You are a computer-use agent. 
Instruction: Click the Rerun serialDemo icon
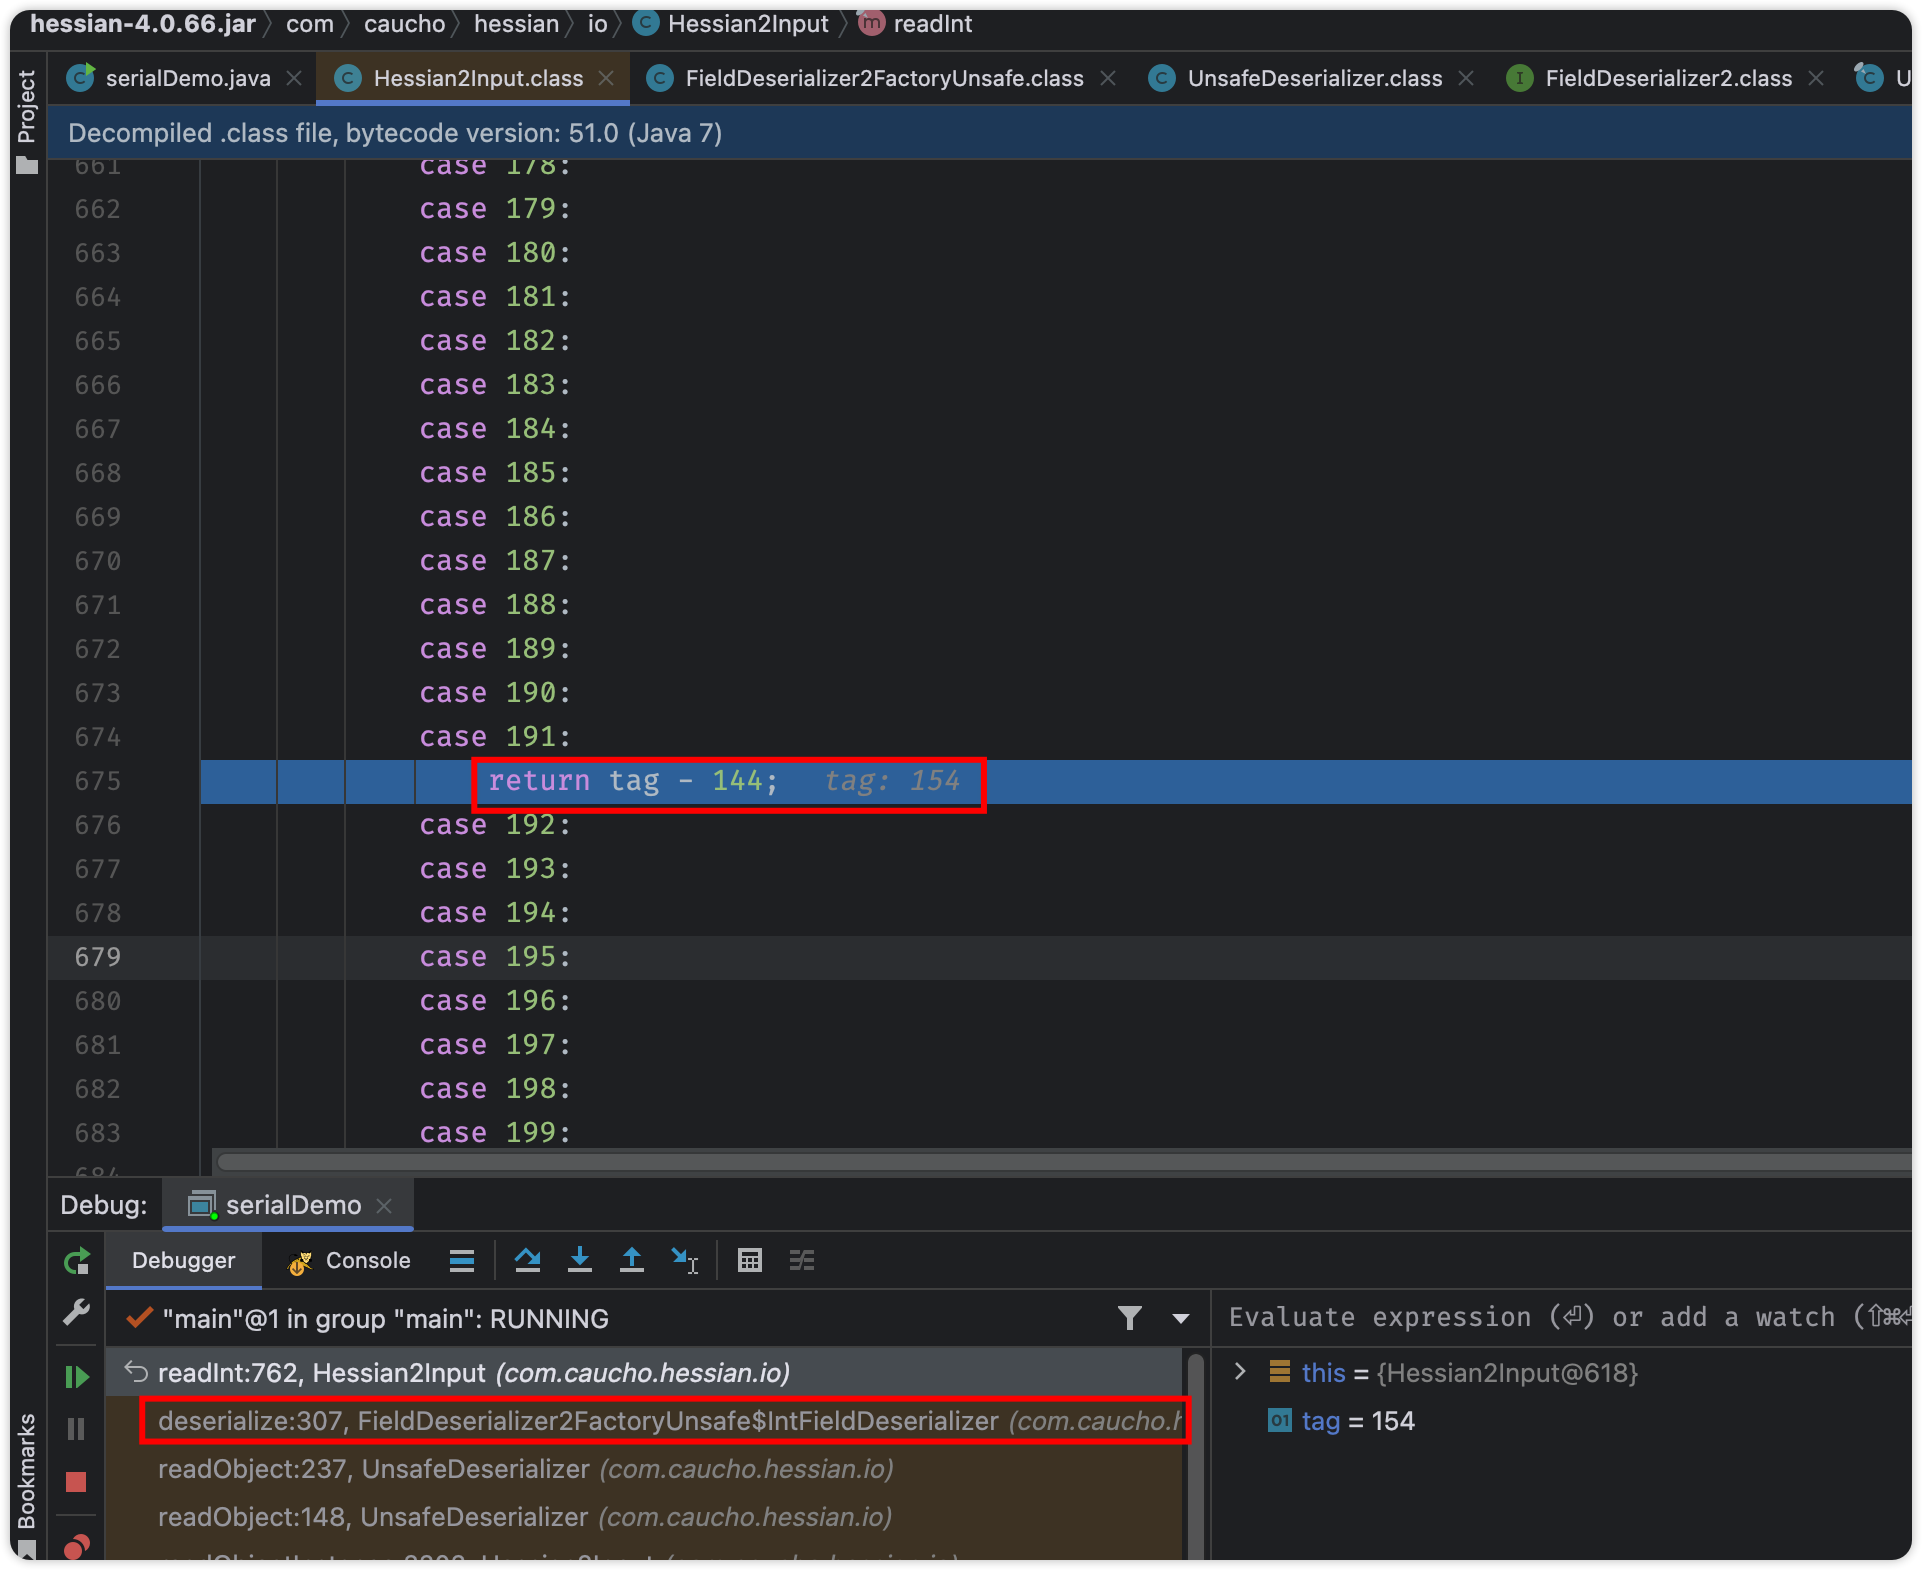[x=77, y=1261]
